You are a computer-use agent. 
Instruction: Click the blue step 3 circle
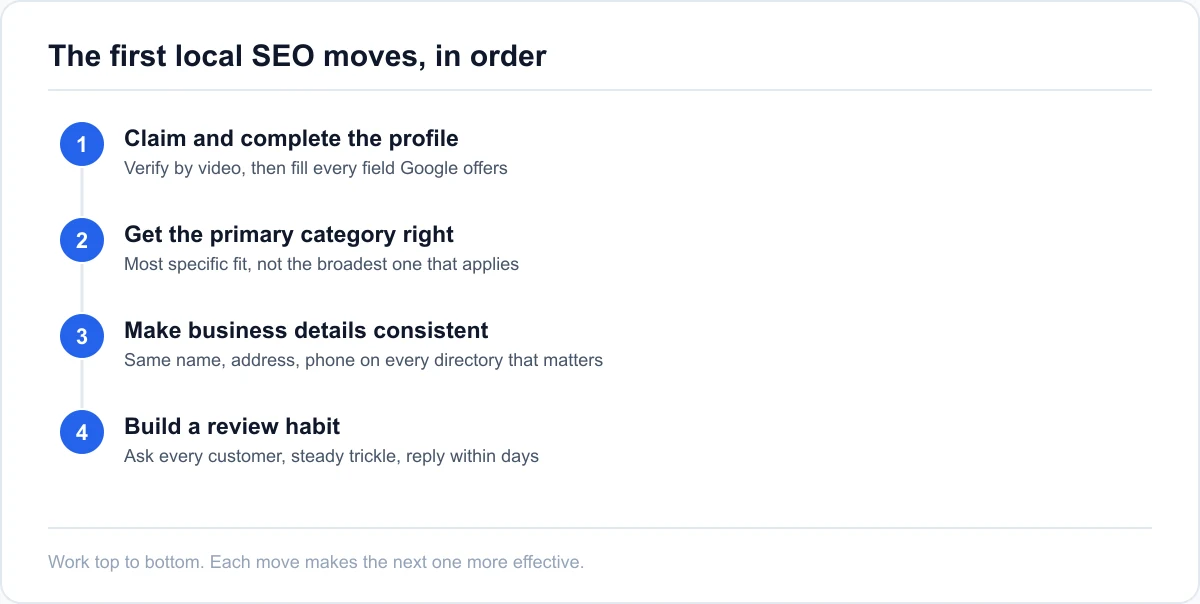[x=82, y=337]
